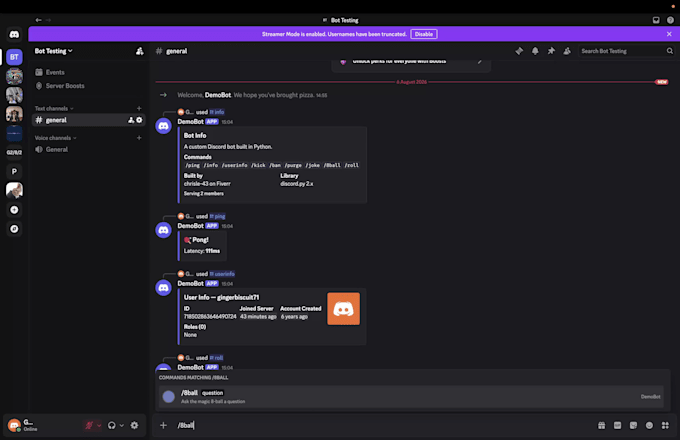Open invite icon on the general channel row
680x440 pixels.
[131, 120]
